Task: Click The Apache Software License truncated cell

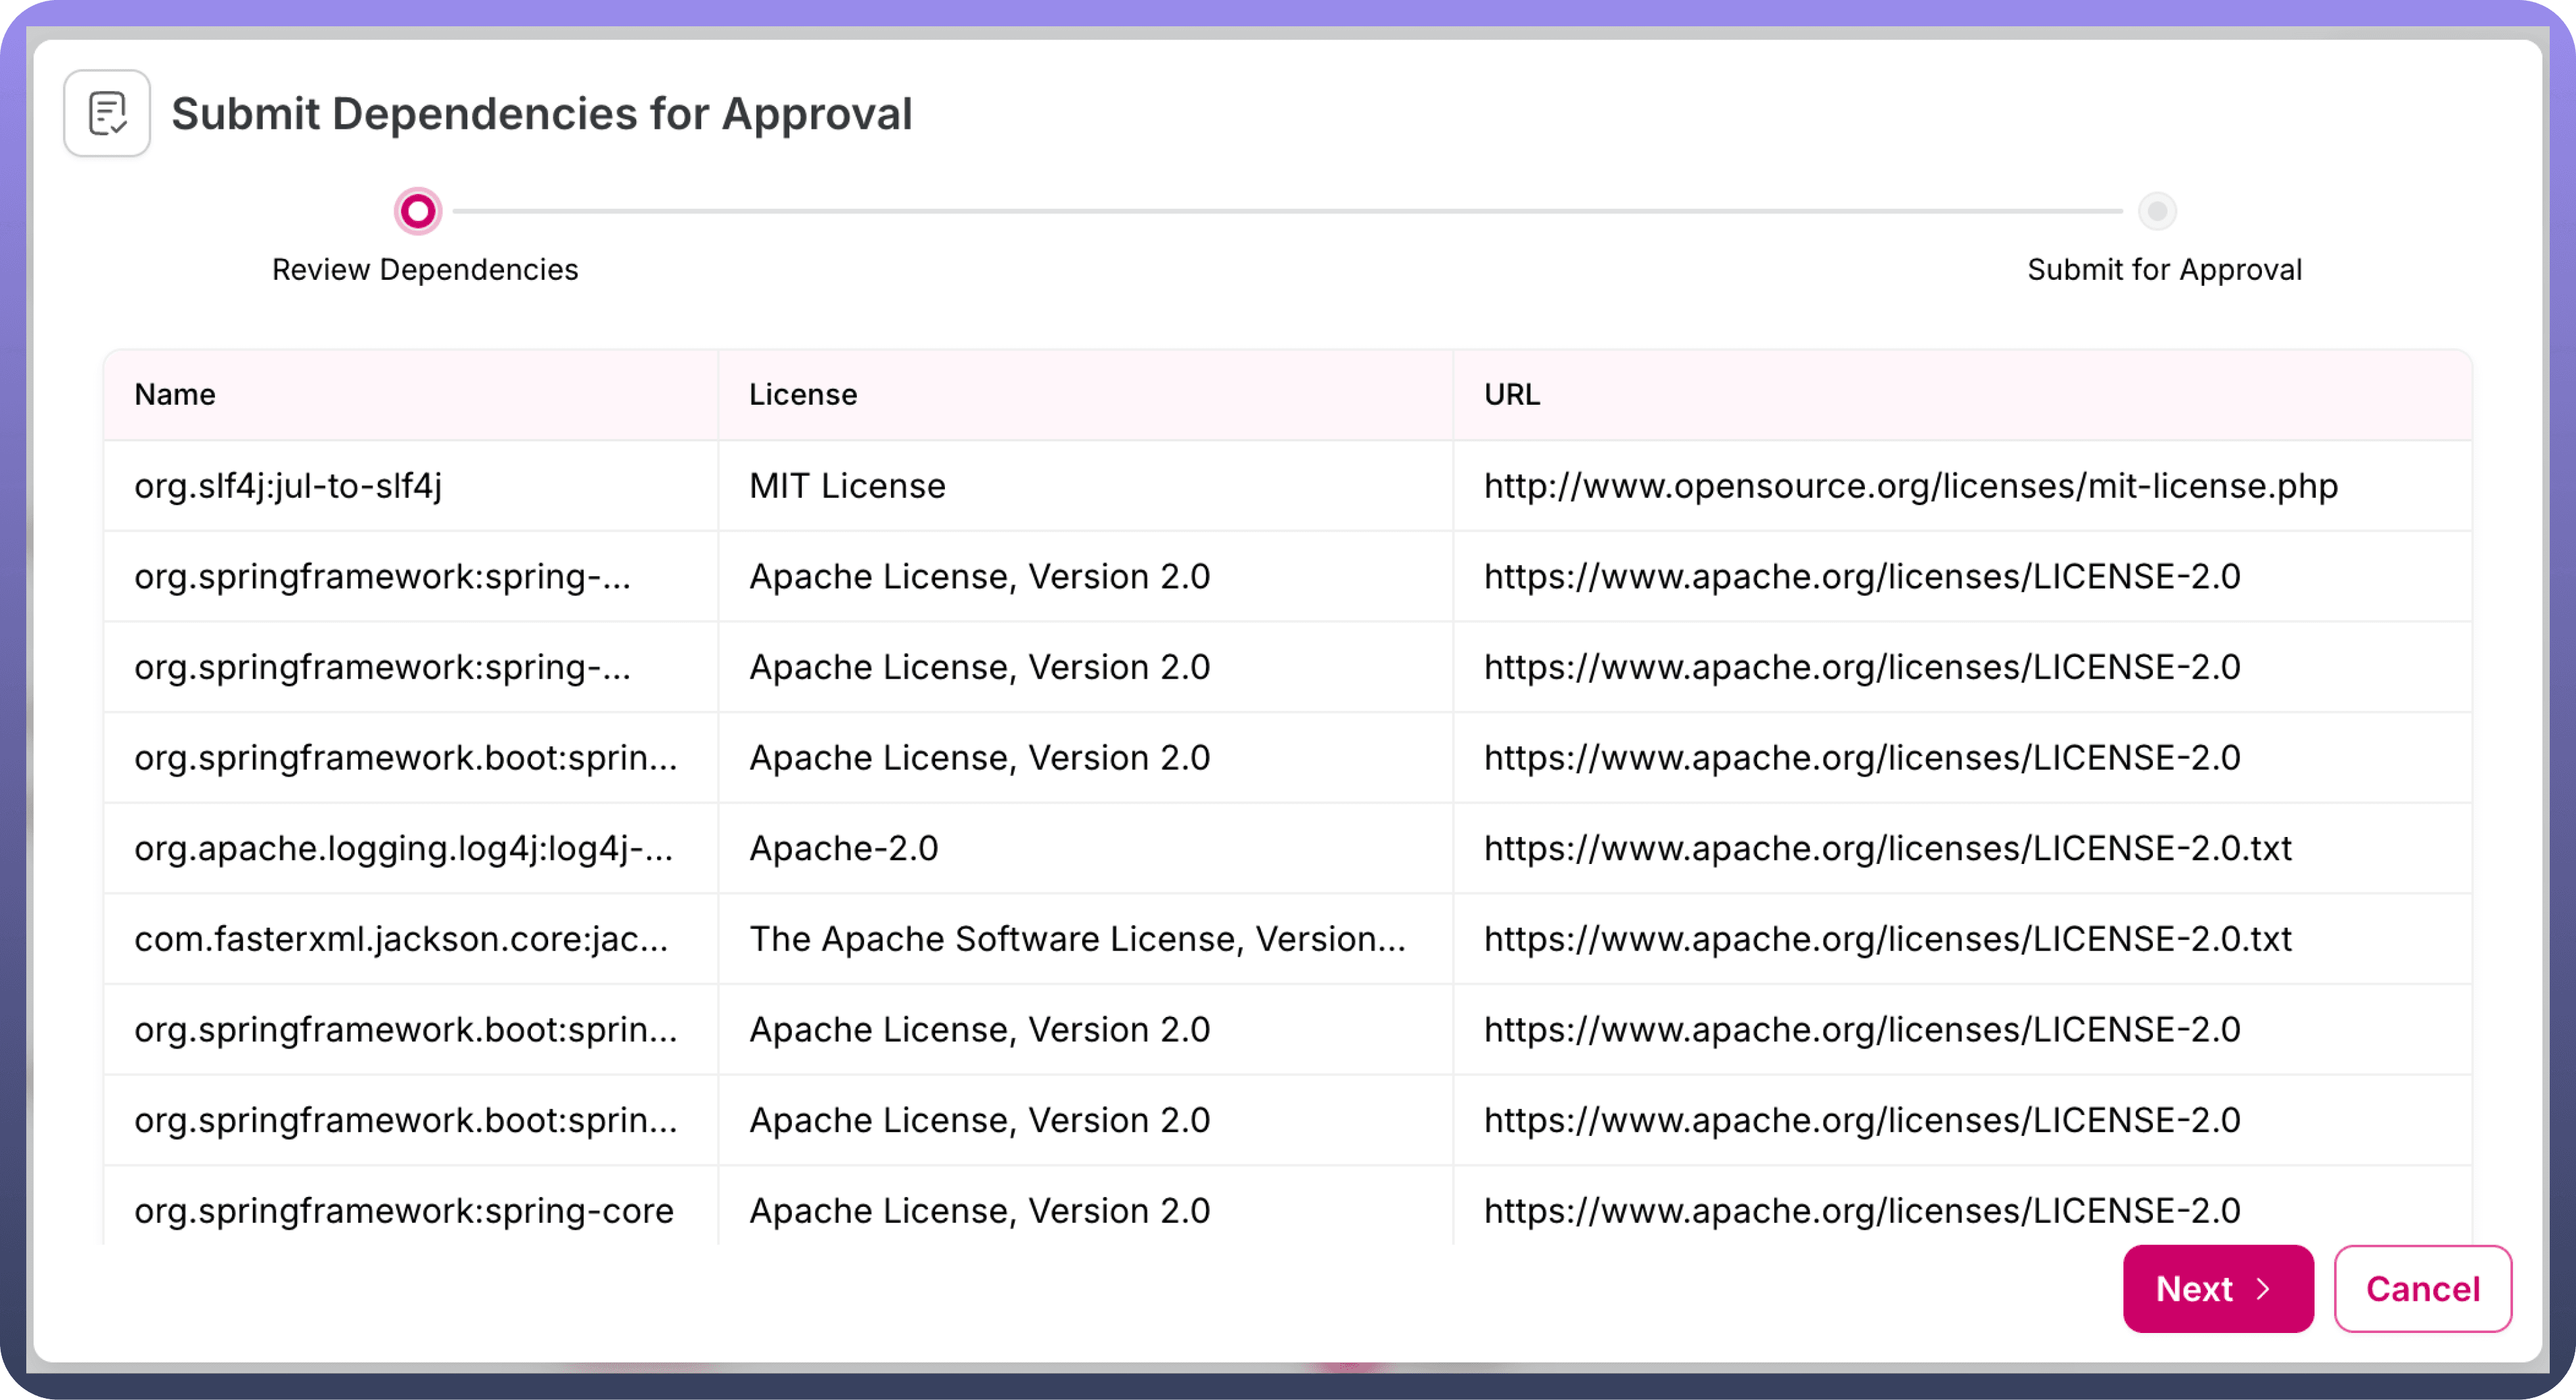Action: pos(1077,939)
